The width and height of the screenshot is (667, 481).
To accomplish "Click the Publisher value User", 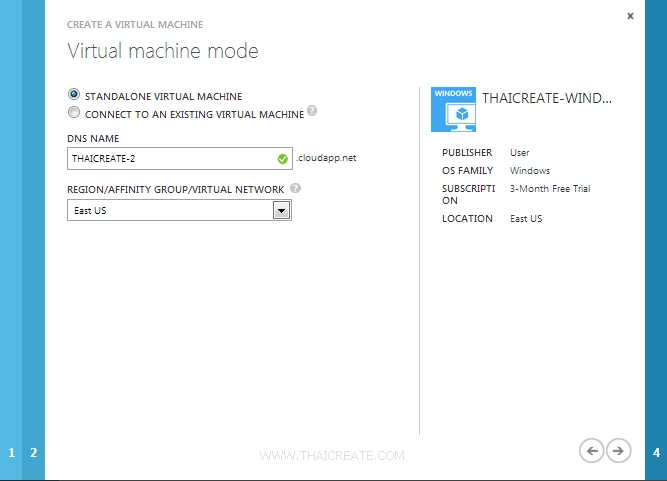I will [519, 153].
